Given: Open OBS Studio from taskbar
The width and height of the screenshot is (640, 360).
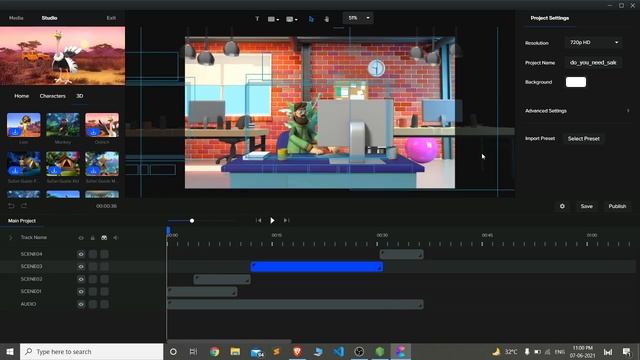Looking at the screenshot, I should (359, 351).
